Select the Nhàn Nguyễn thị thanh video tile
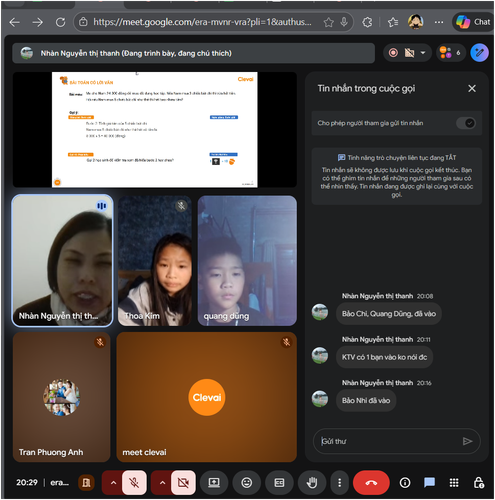This screenshot has height=500, width=495. (x=62, y=260)
